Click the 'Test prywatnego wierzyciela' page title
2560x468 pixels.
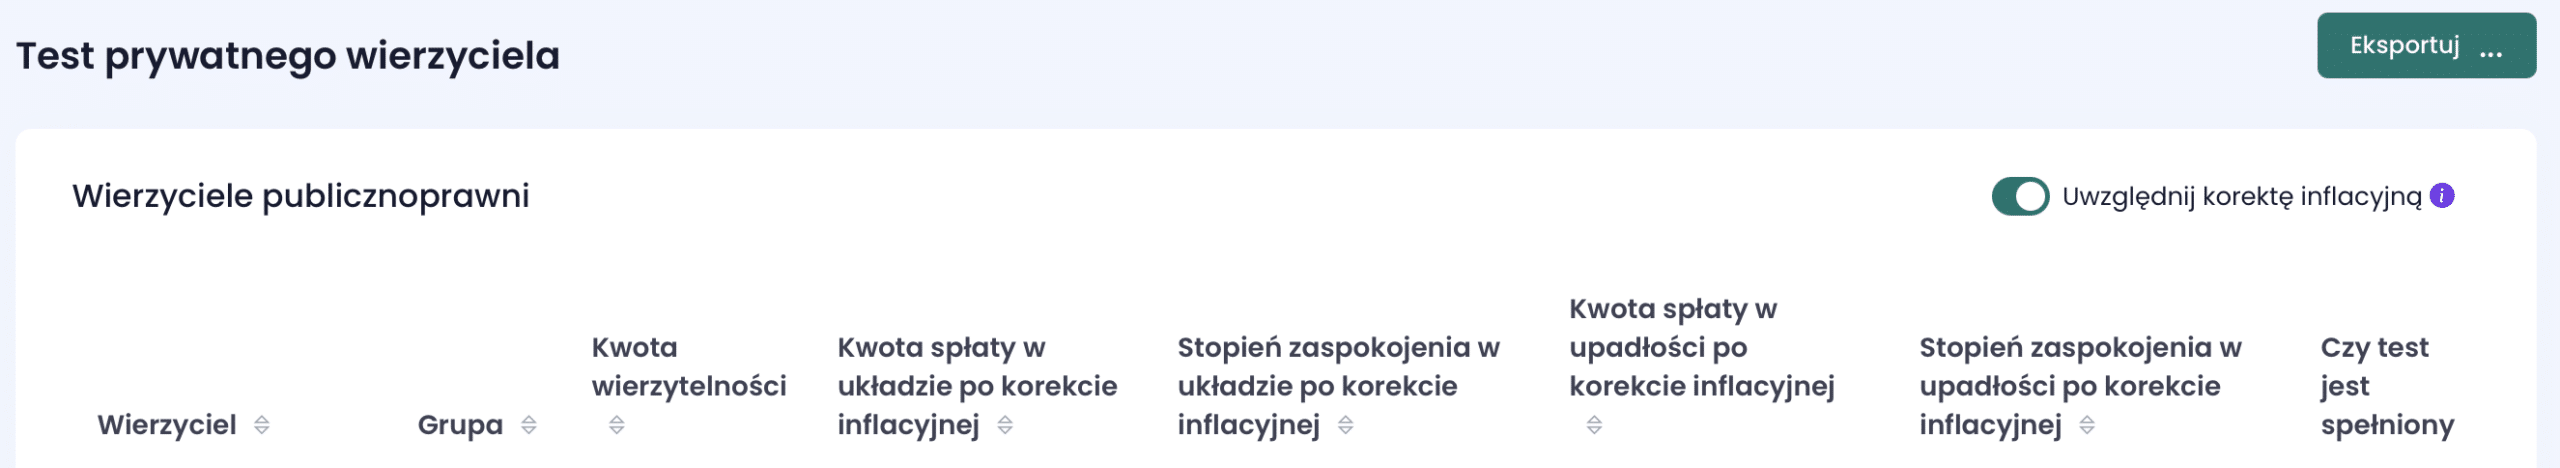(x=288, y=56)
